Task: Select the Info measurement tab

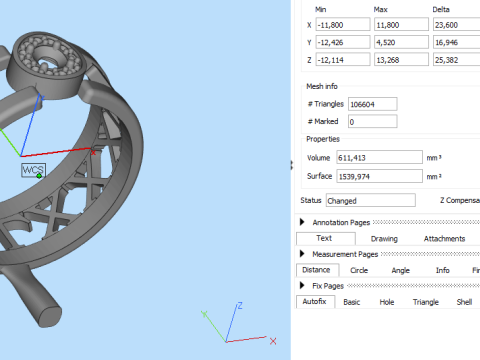Action: point(443,270)
